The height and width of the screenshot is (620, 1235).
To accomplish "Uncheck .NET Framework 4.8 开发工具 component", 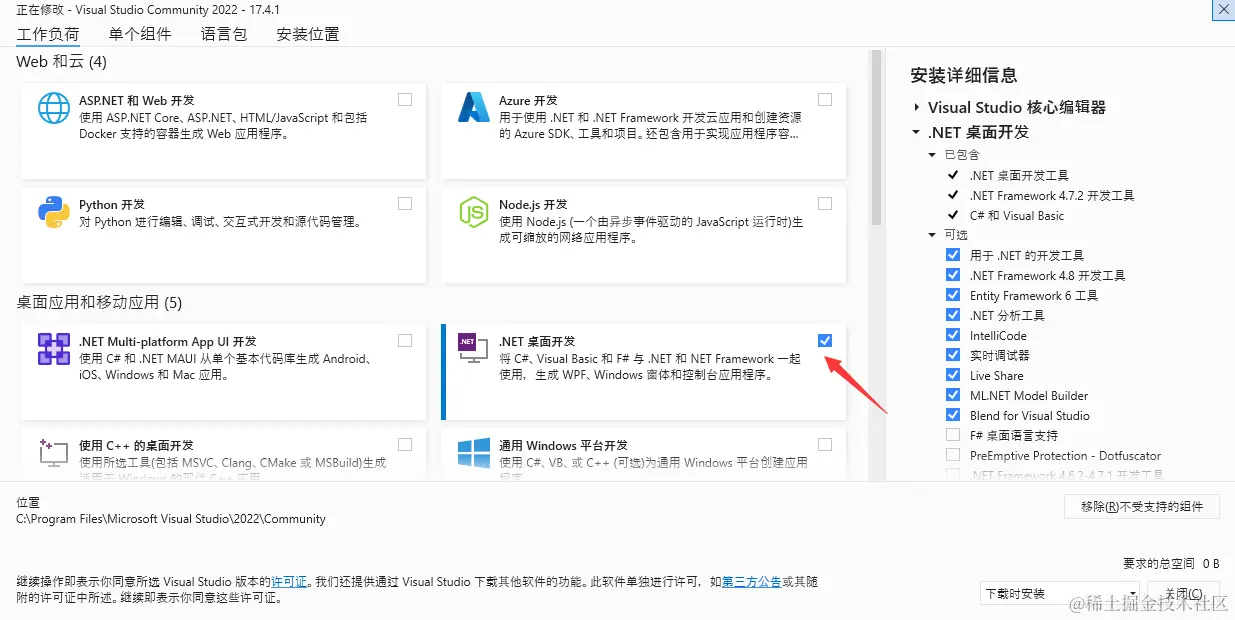I will pyautogui.click(x=953, y=275).
